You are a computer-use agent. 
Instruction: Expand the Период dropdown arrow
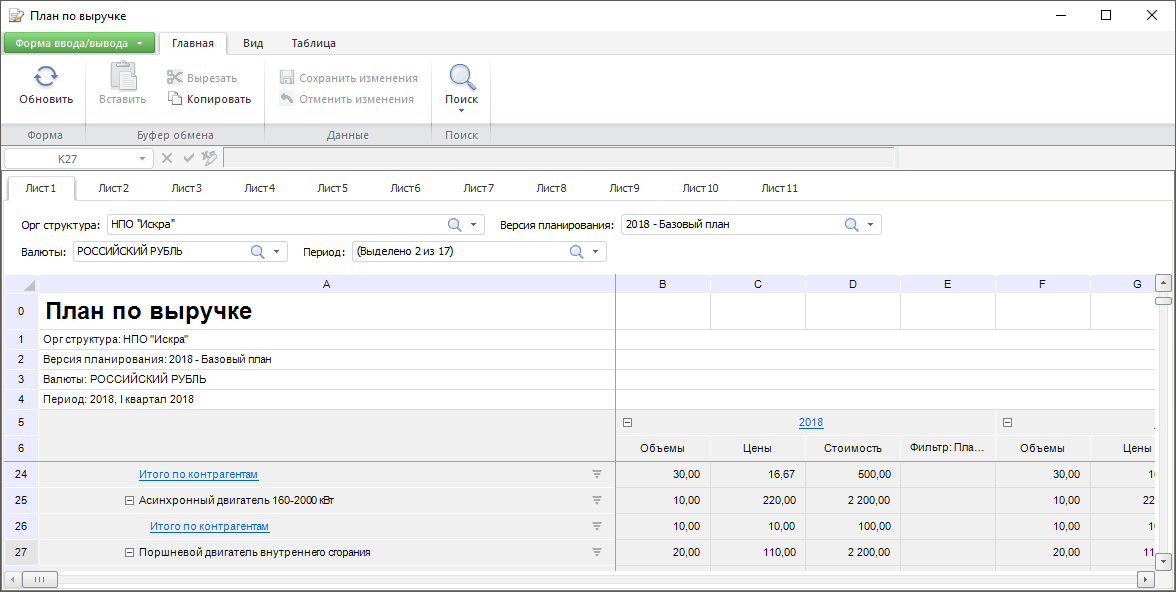click(x=596, y=252)
